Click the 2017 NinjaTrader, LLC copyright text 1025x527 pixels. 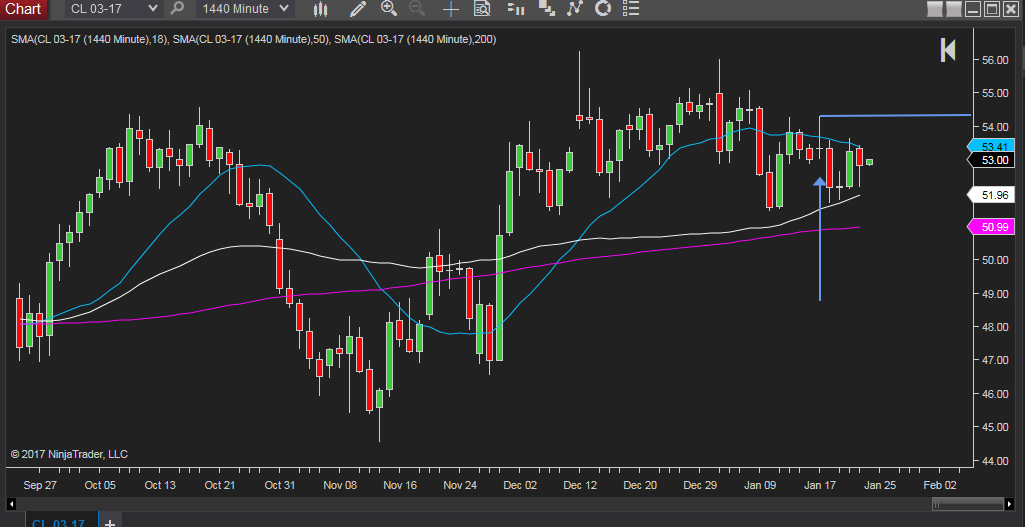click(69, 454)
